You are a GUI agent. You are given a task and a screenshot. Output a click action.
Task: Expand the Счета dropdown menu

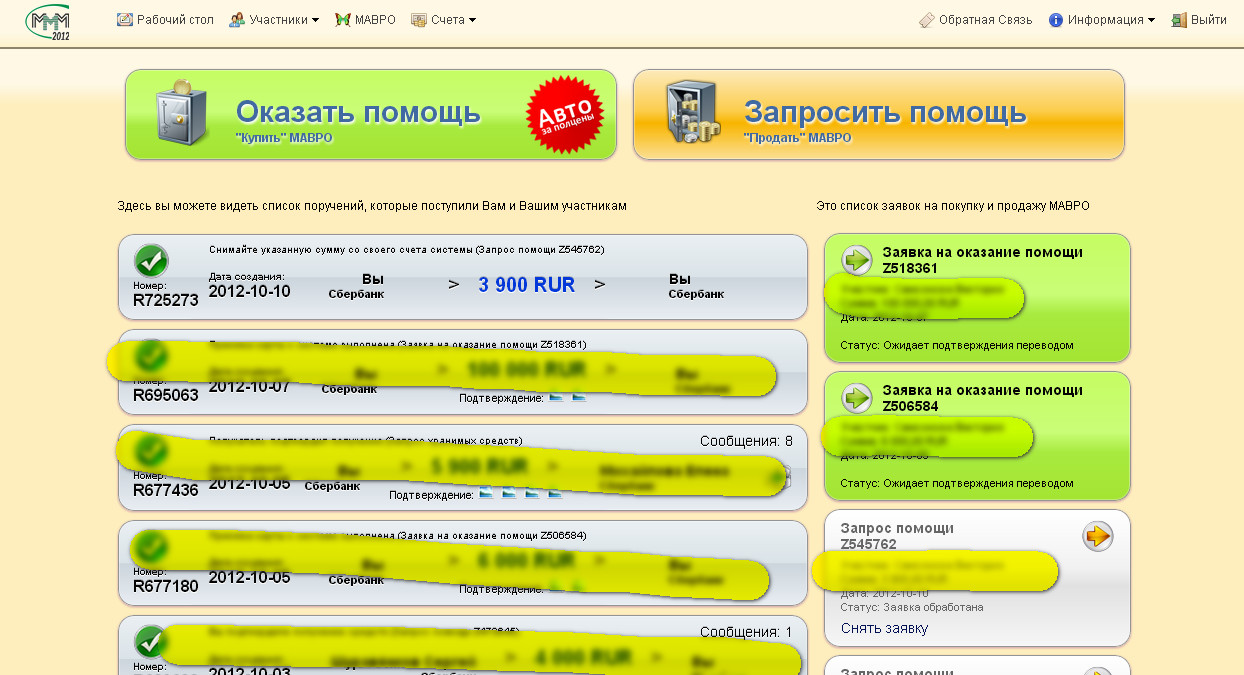(x=454, y=20)
